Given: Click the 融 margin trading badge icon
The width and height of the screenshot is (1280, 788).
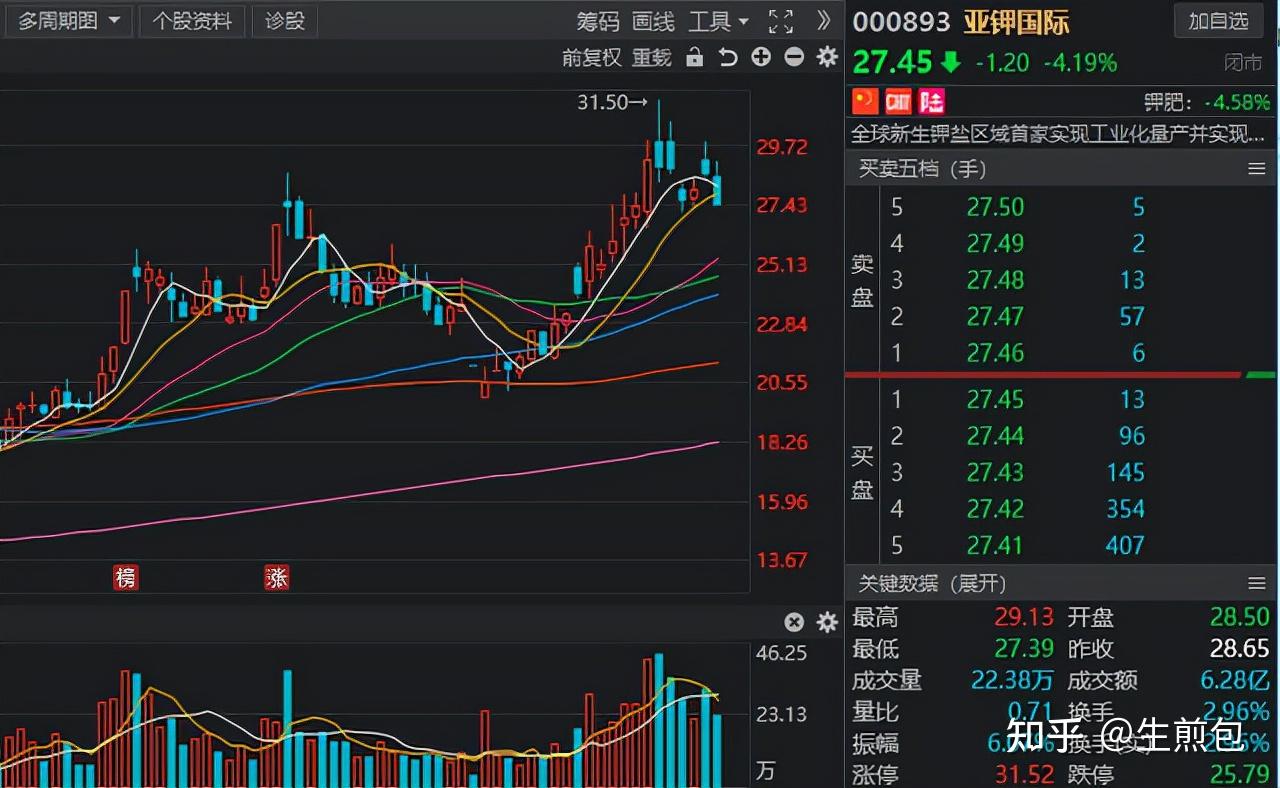Looking at the screenshot, I should (x=898, y=101).
